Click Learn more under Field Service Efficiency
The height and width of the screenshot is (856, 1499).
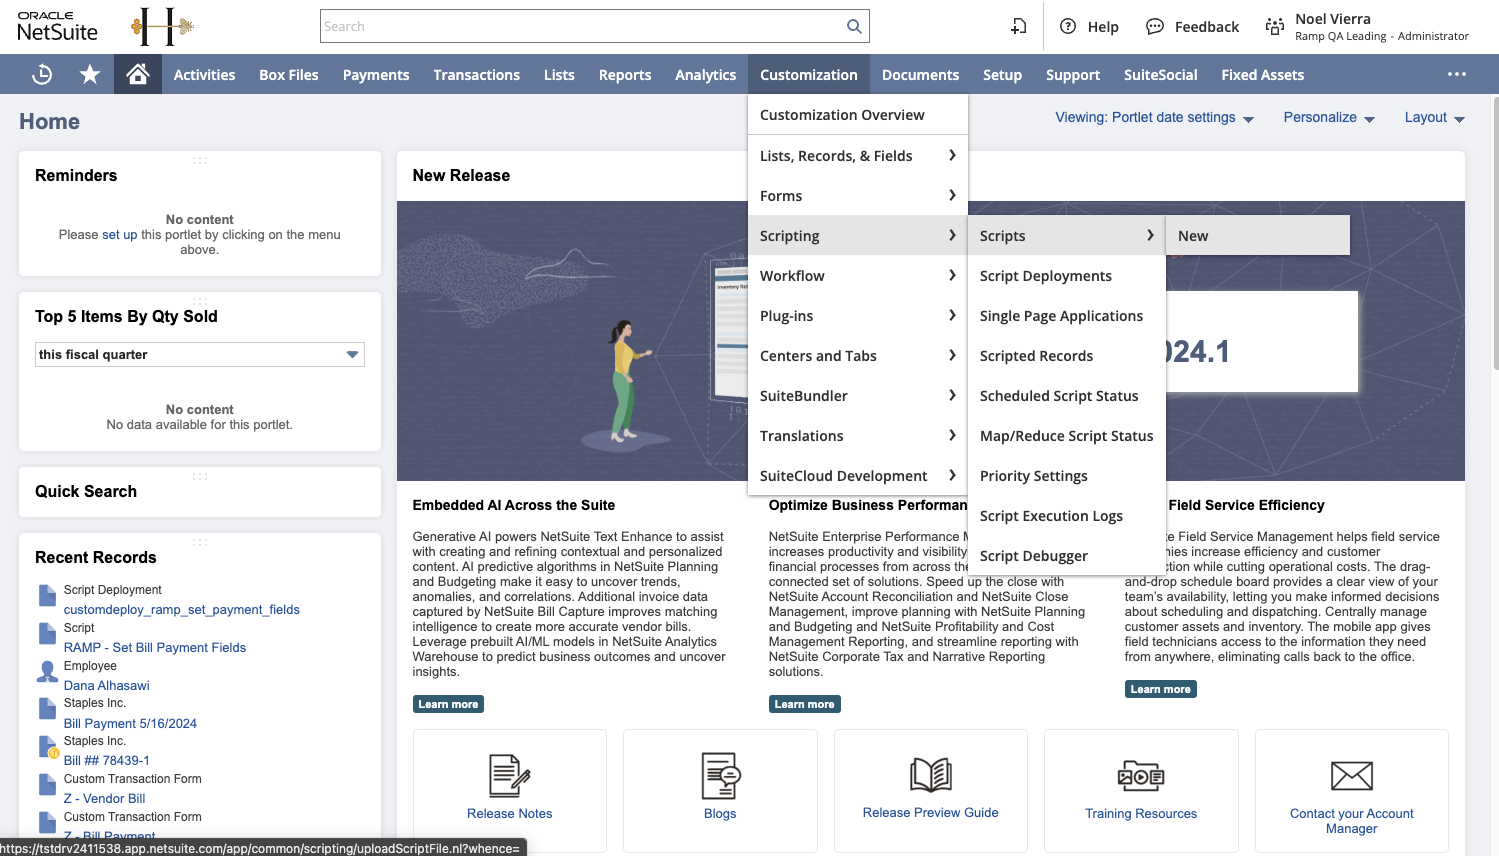(x=1160, y=689)
